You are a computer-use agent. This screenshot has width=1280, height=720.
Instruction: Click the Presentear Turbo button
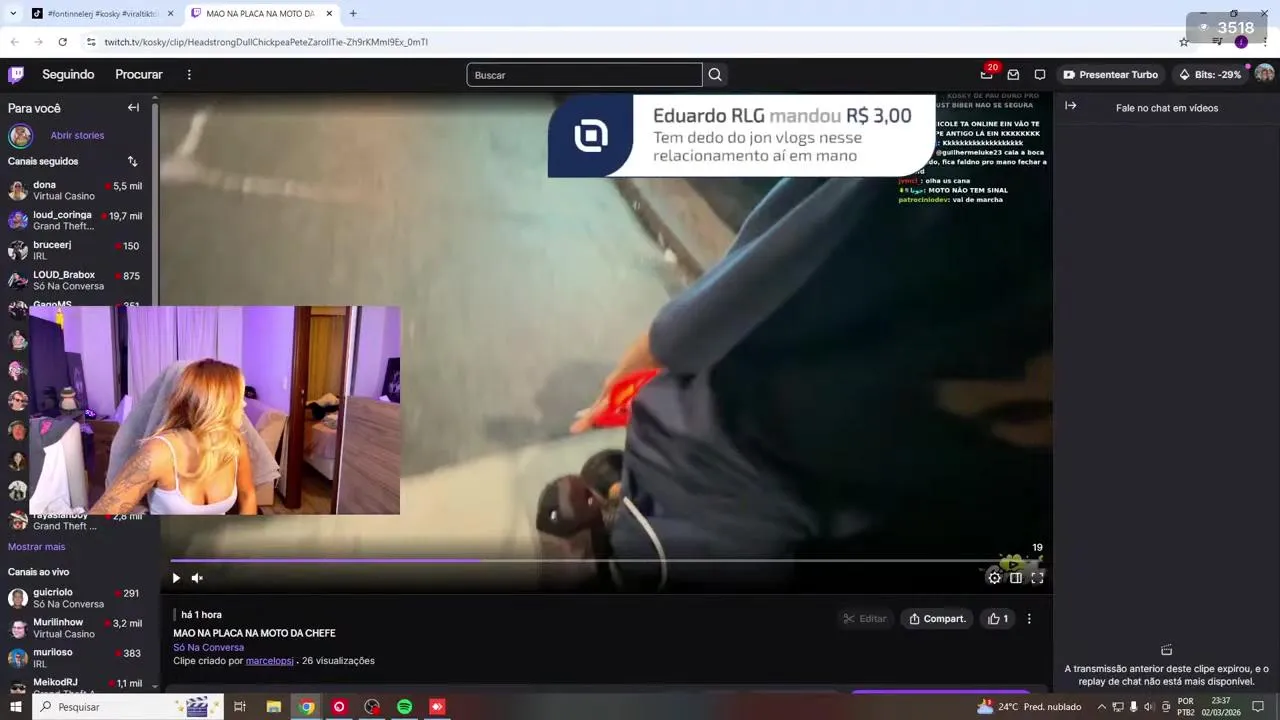point(1110,75)
